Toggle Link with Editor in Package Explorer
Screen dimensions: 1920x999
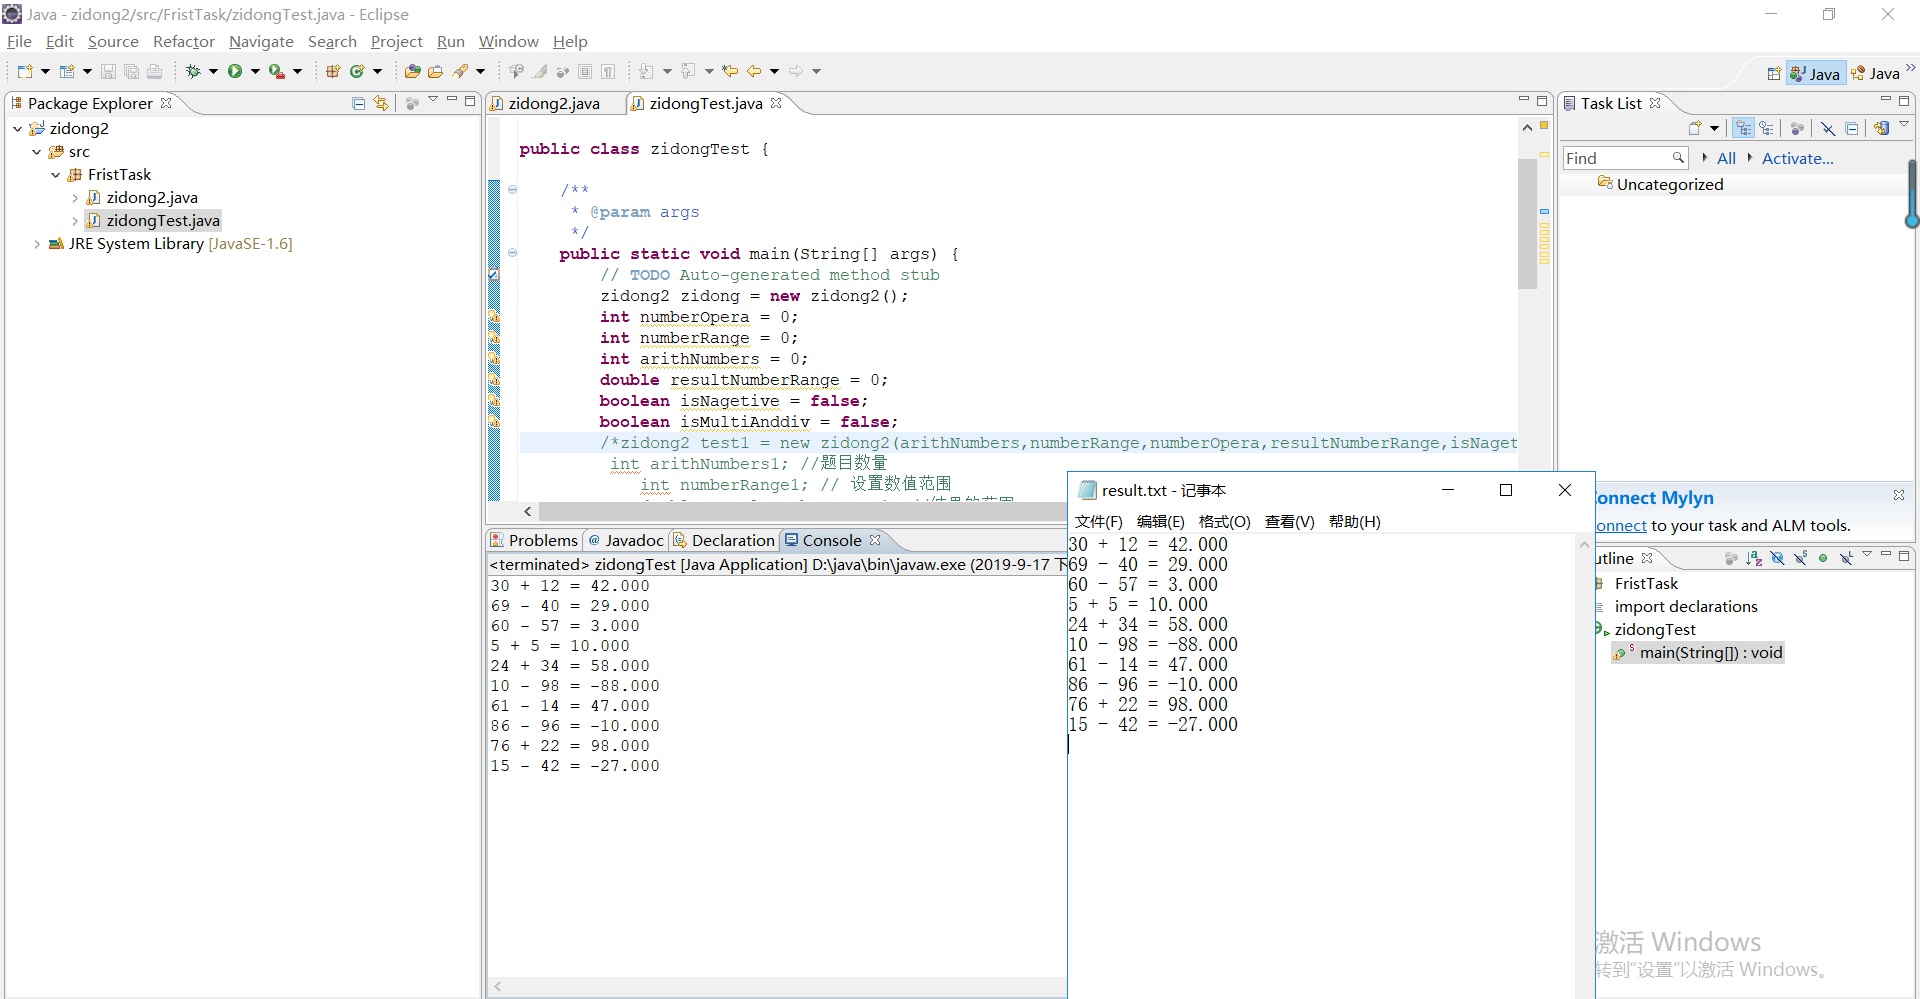coord(381,103)
